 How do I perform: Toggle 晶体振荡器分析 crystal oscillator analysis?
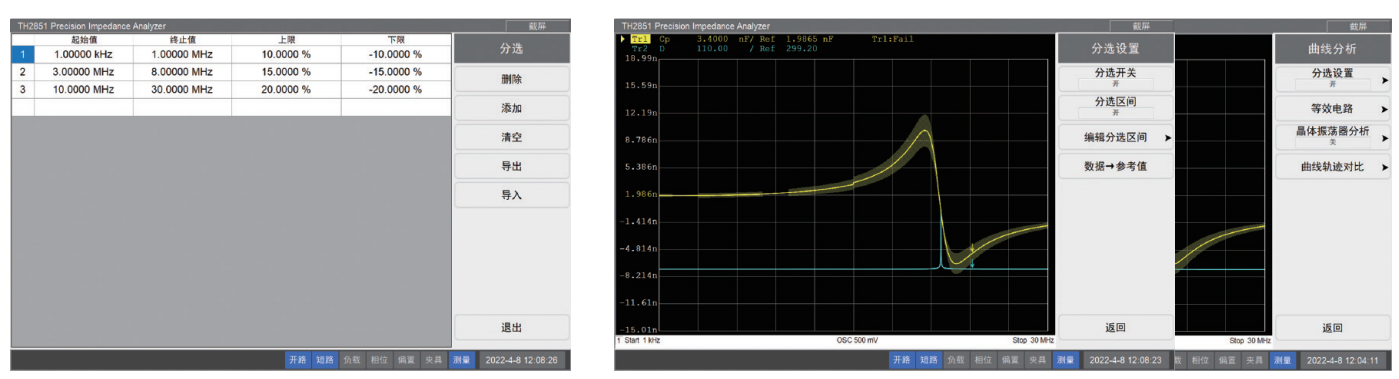[x=1332, y=136]
